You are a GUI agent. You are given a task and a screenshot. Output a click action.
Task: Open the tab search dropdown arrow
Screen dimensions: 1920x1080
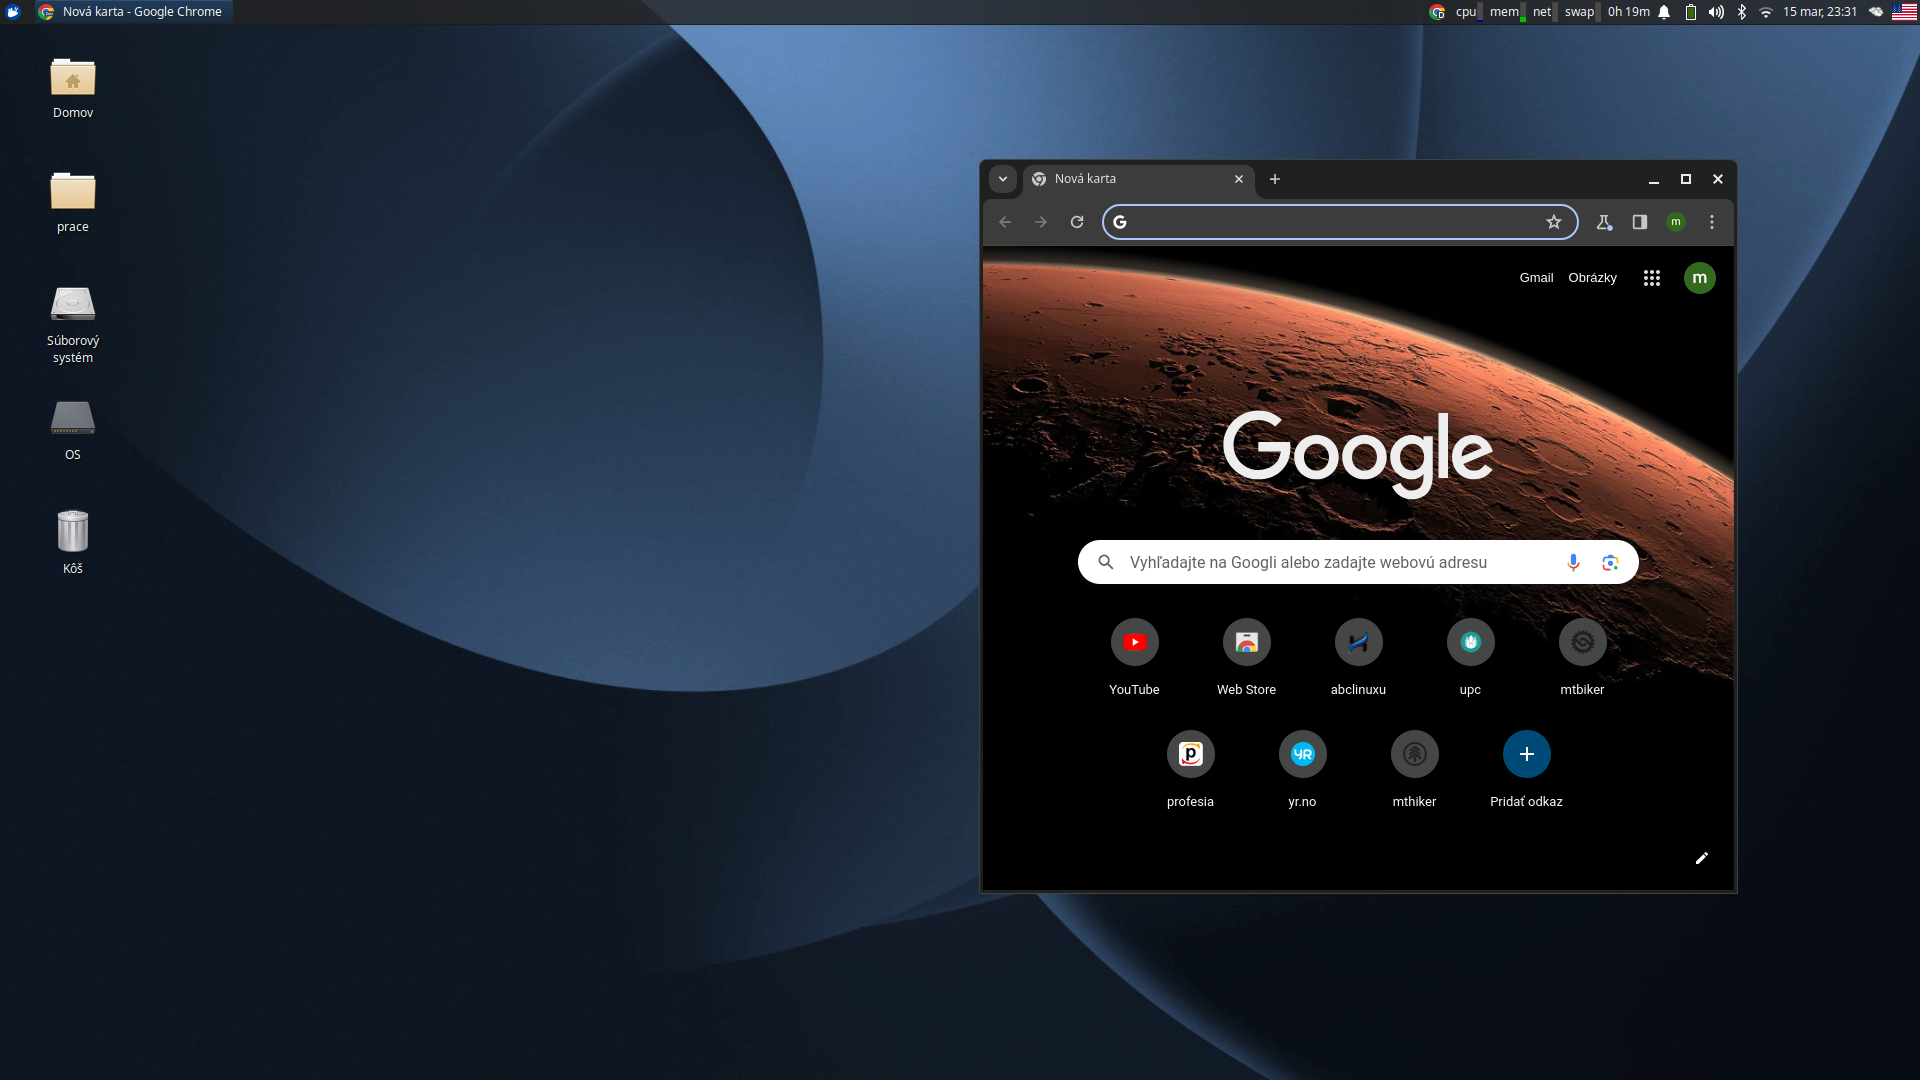1003,179
